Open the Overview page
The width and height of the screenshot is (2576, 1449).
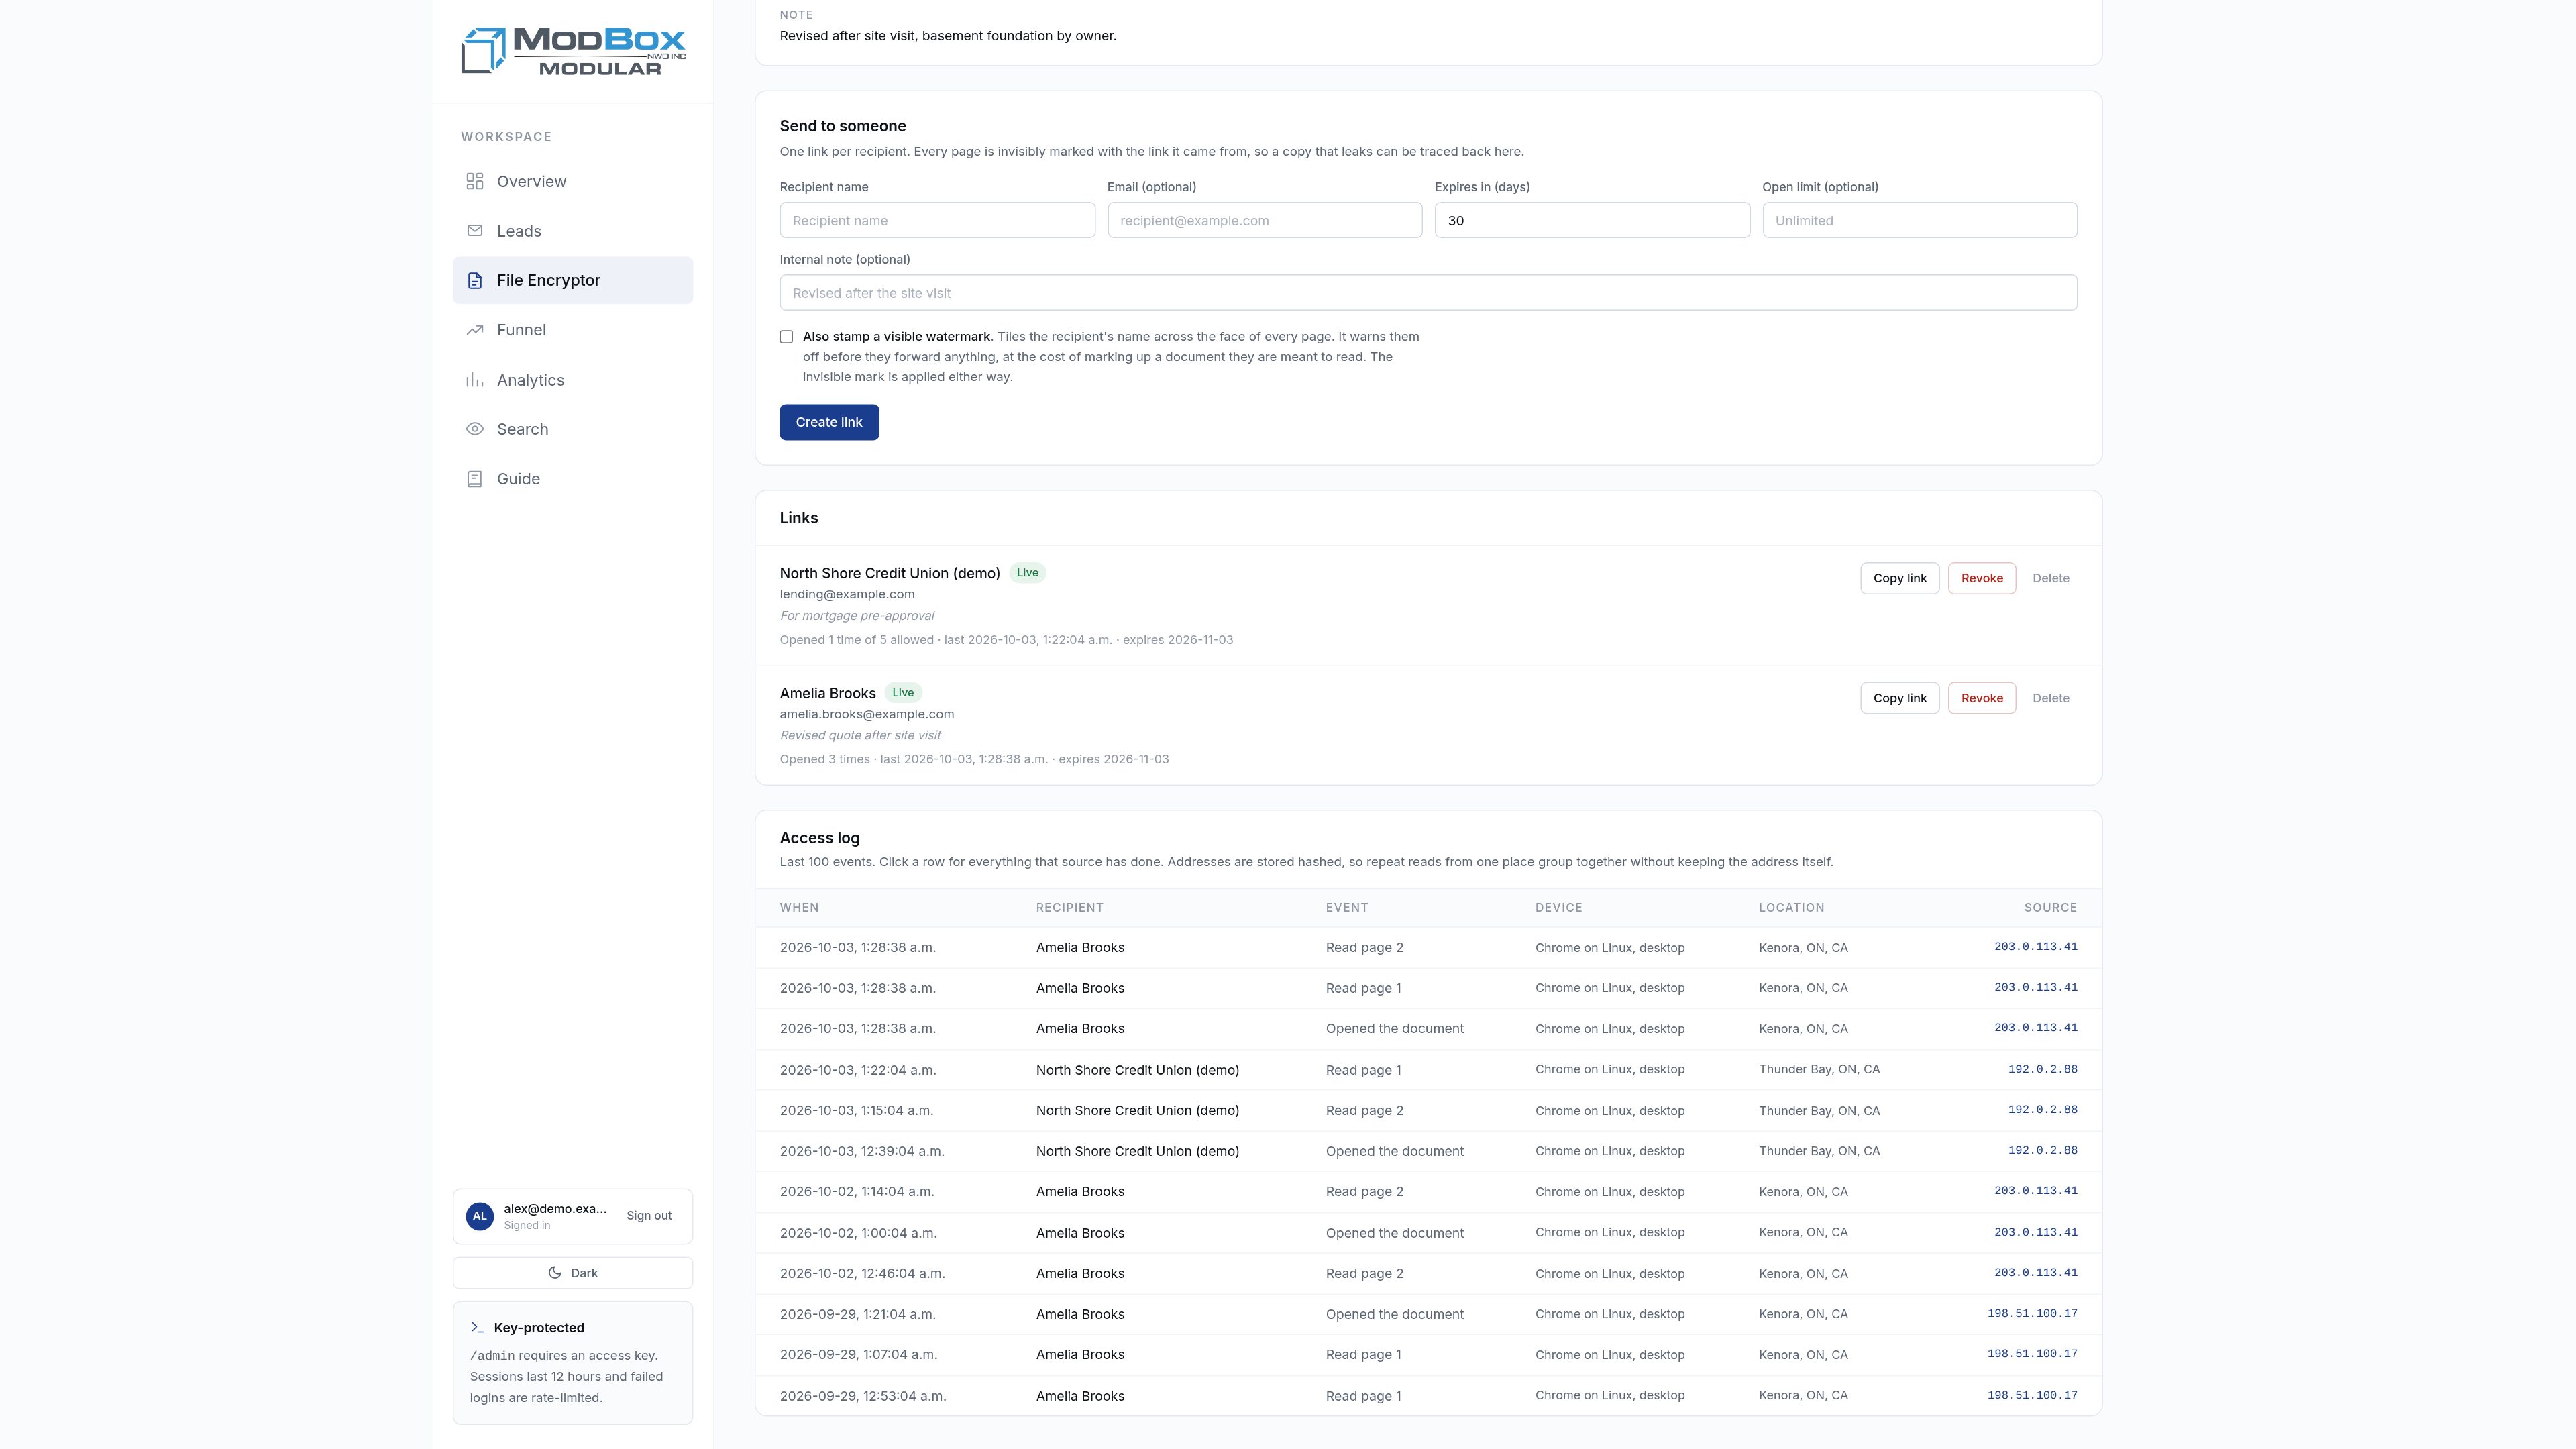[x=573, y=181]
